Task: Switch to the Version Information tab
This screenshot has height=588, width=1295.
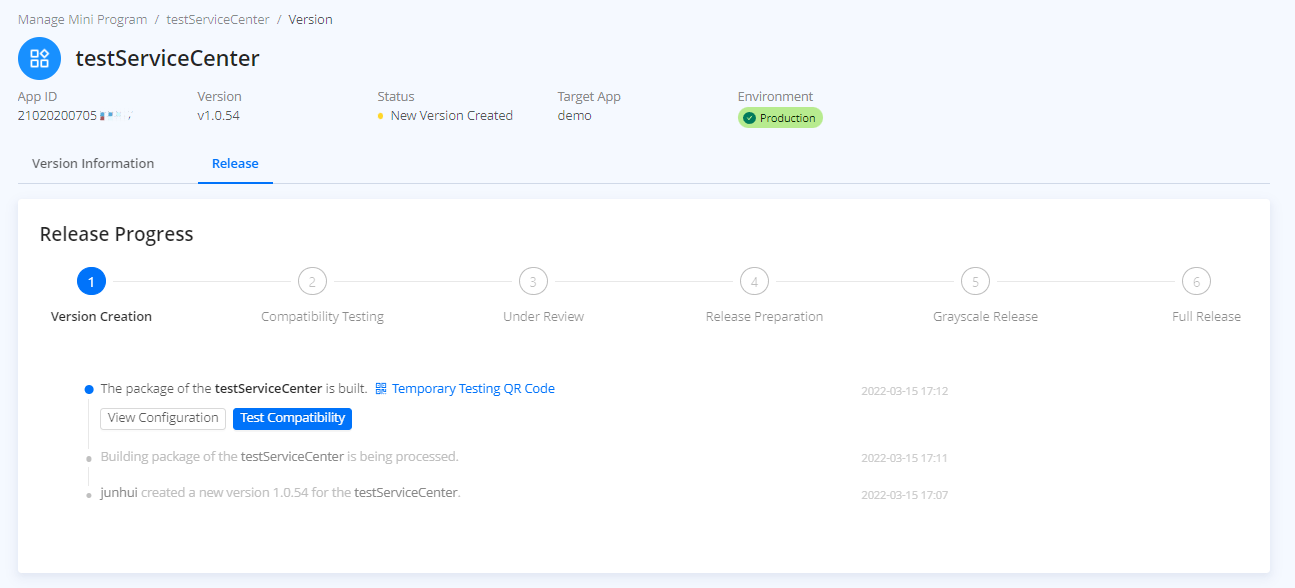Action: pyautogui.click(x=93, y=163)
